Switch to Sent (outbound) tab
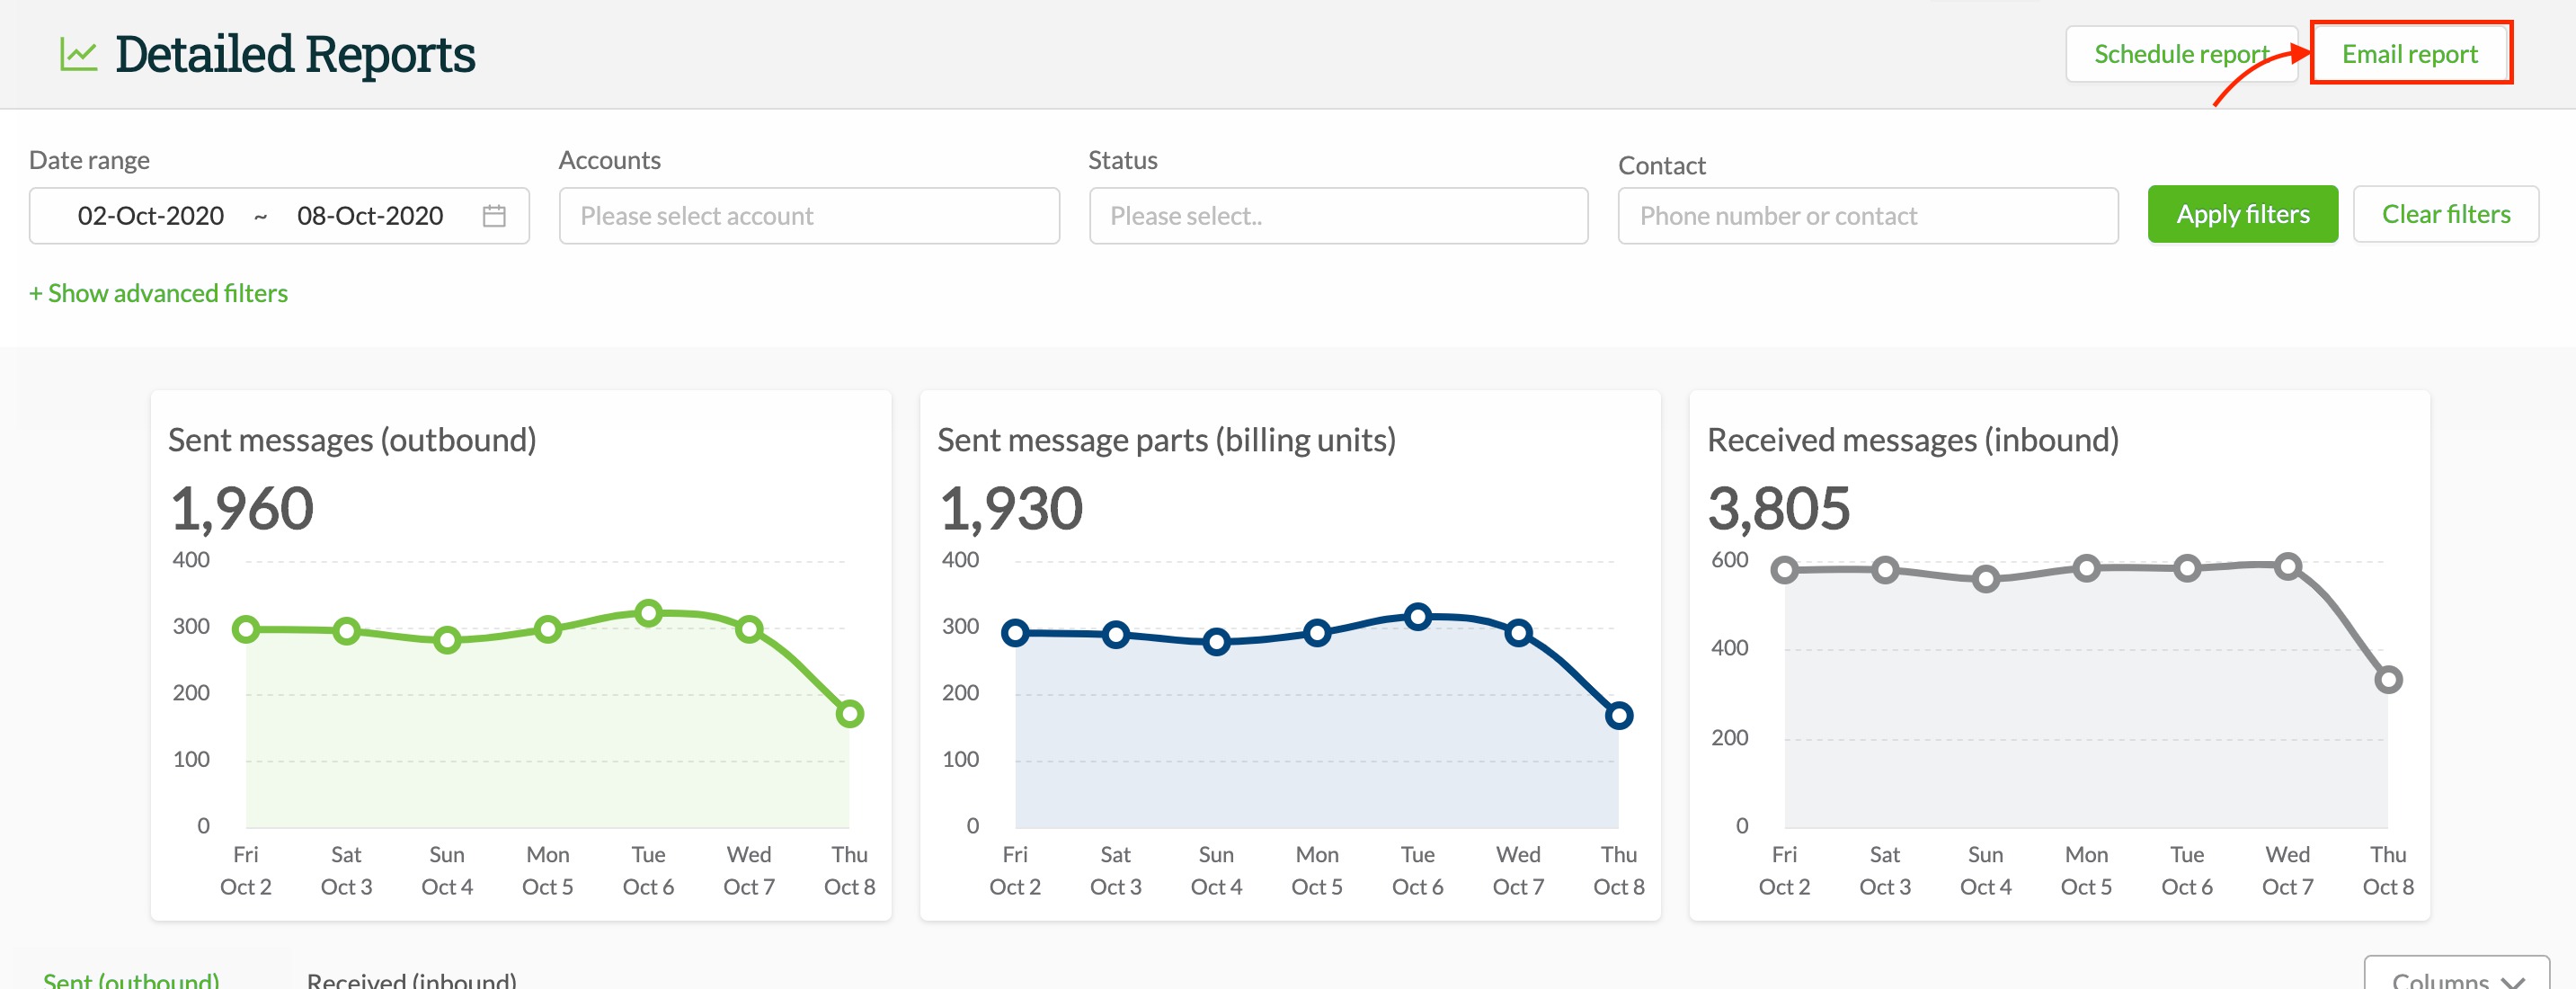The image size is (2576, 989). [131, 978]
